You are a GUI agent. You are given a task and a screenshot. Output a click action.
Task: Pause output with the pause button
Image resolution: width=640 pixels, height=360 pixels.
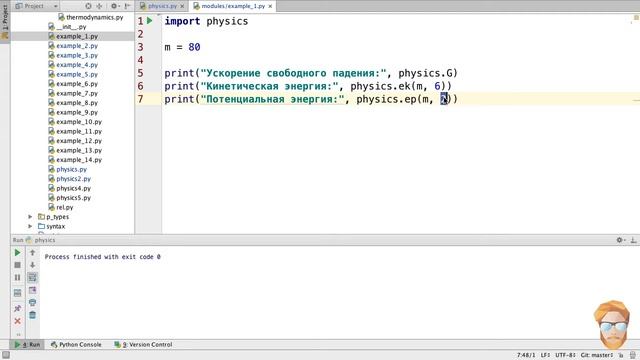pos(17,278)
